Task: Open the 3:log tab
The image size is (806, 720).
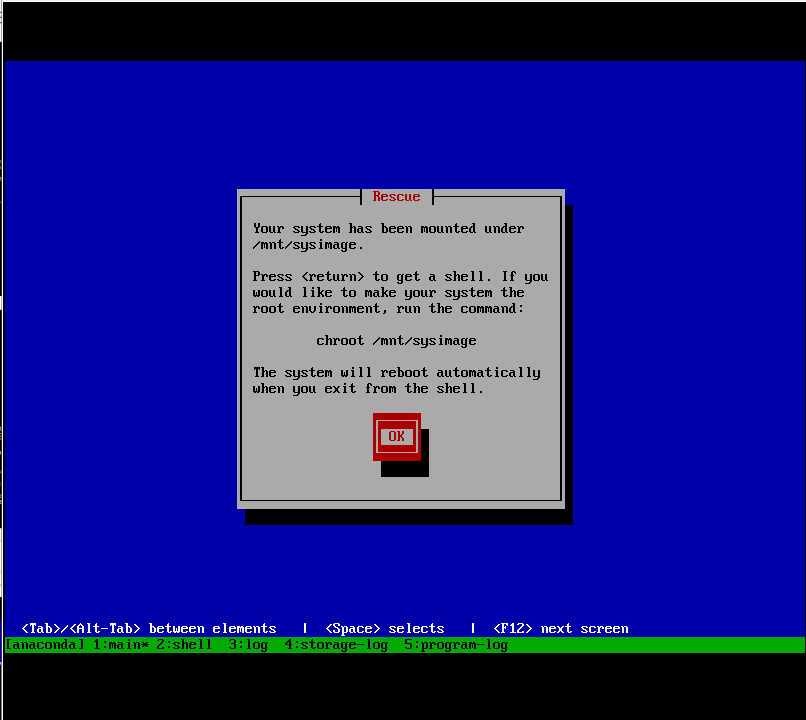Action: 248,645
